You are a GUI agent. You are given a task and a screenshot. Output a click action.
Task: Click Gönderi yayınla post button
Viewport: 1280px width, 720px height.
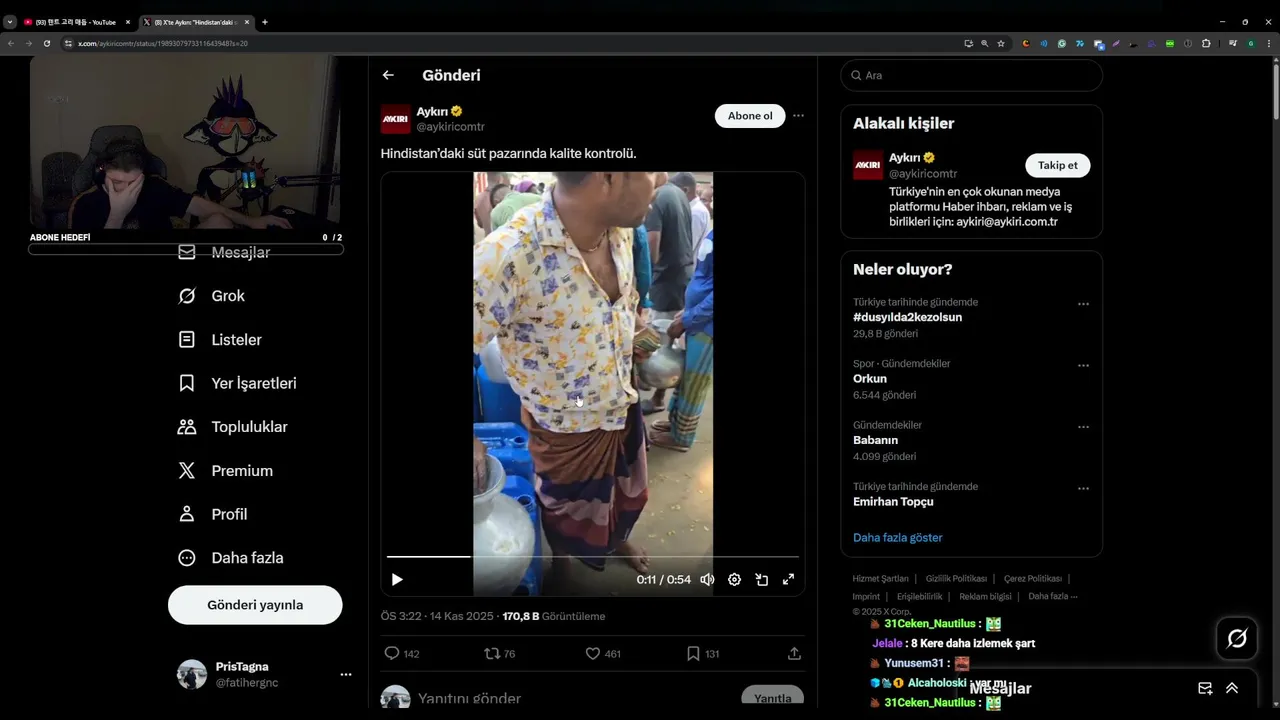coord(255,605)
